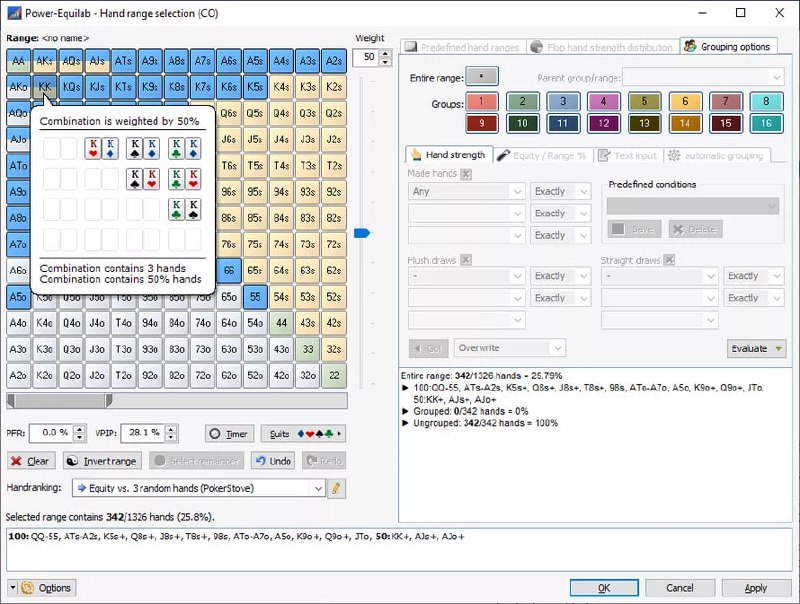This screenshot has height=604, width=800.
Task: Expand the Grouped 0/342 hands row
Action: (x=406, y=411)
